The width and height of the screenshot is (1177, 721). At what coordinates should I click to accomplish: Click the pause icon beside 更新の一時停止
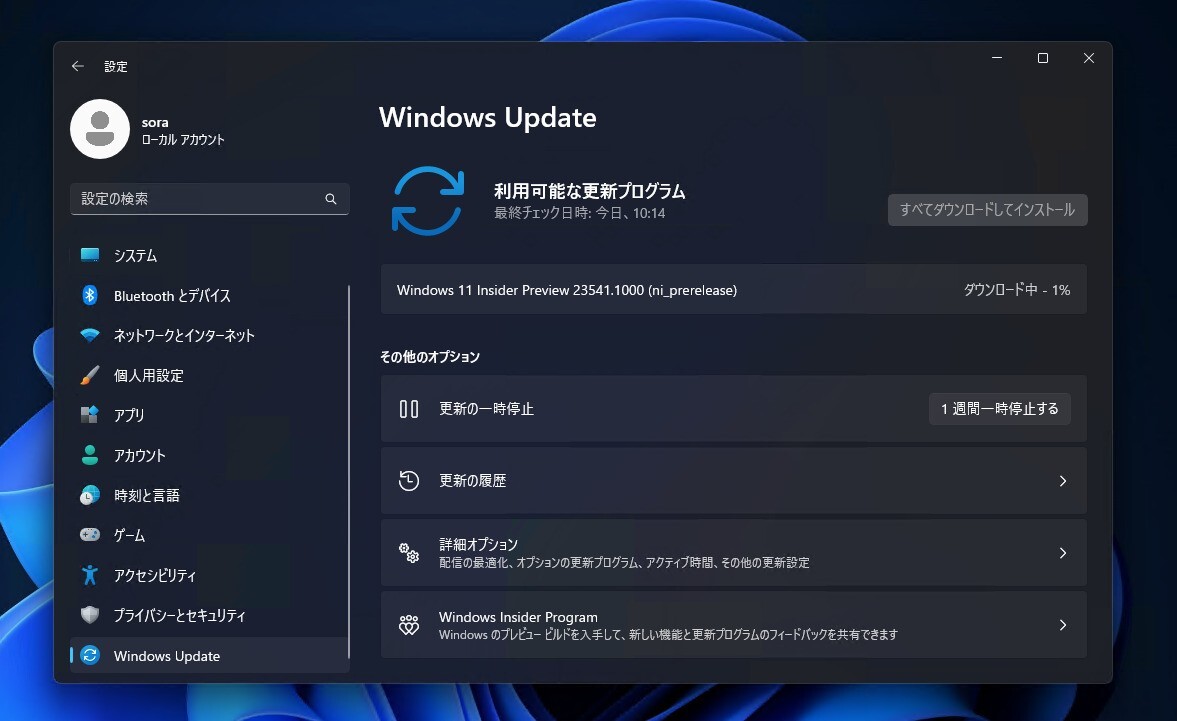coord(408,408)
